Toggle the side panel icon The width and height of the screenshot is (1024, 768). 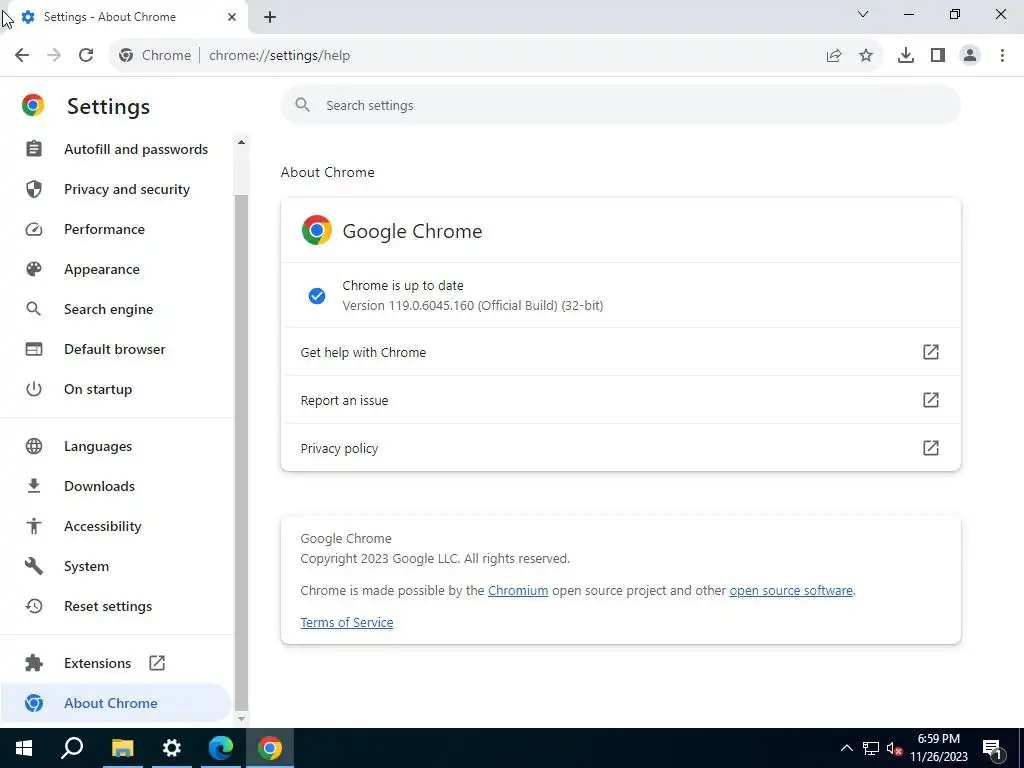tap(938, 56)
